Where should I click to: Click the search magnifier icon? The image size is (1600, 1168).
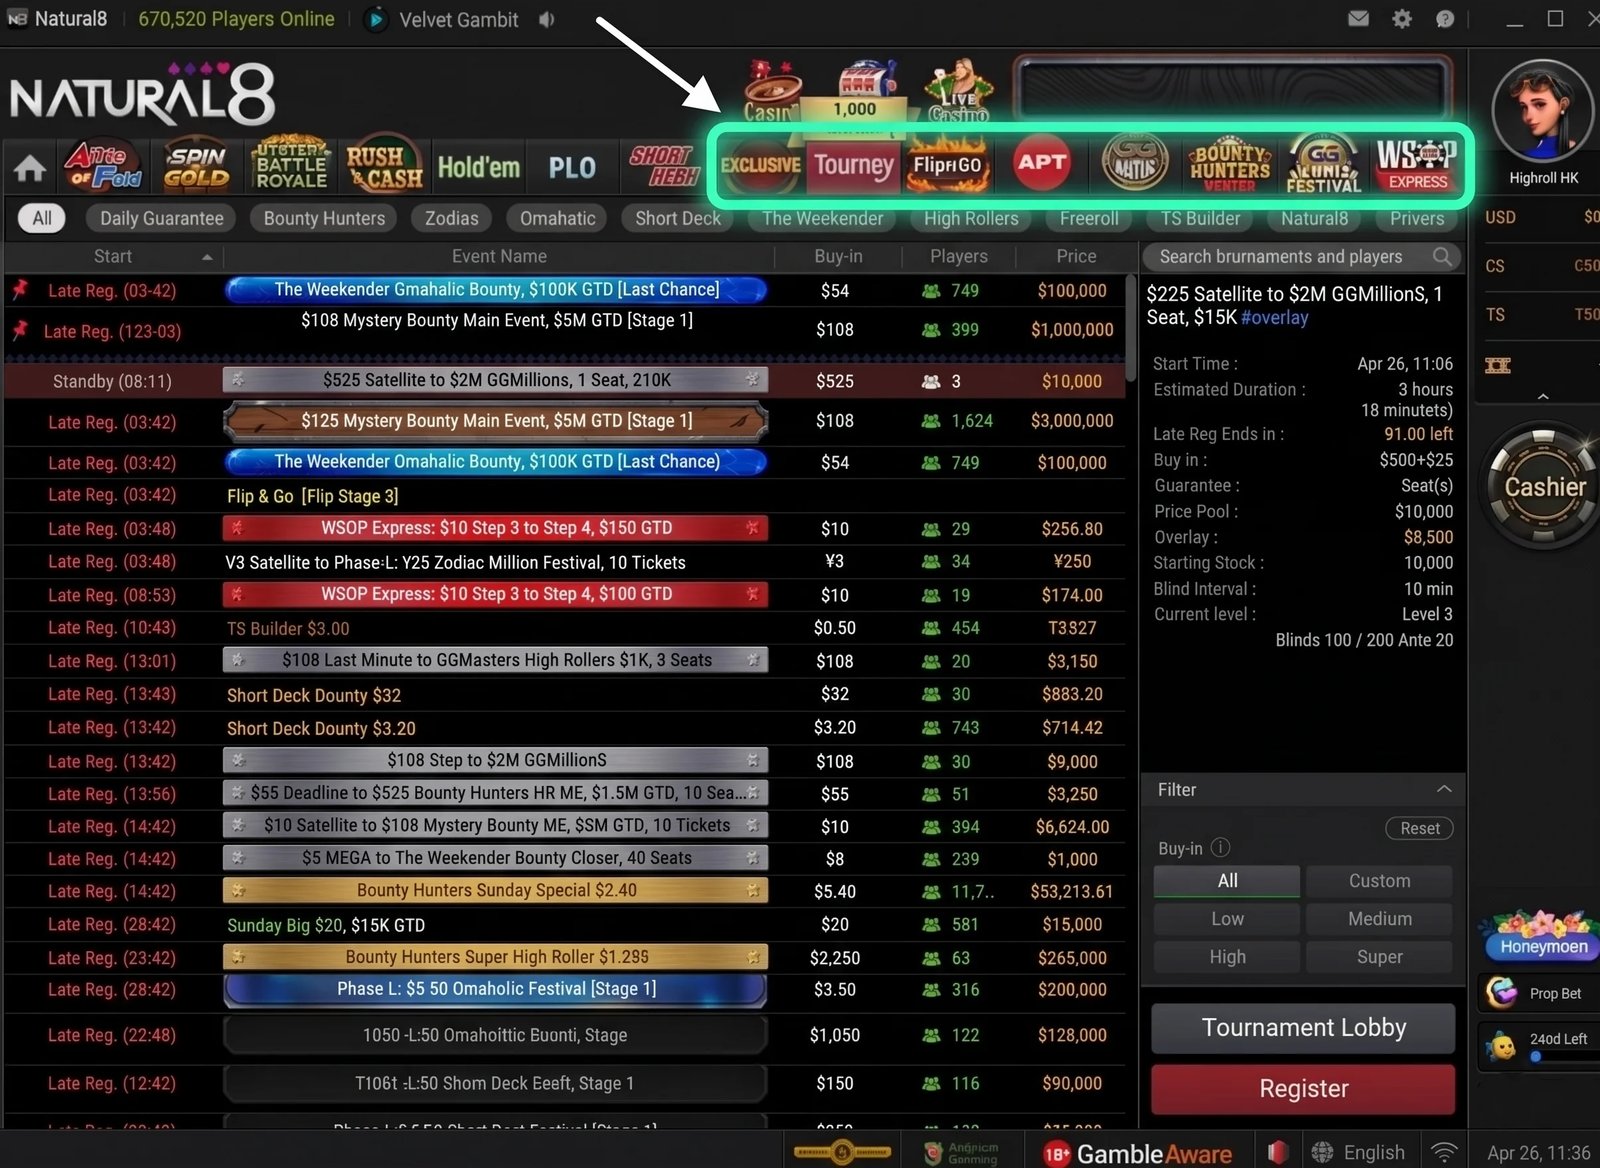tap(1442, 257)
